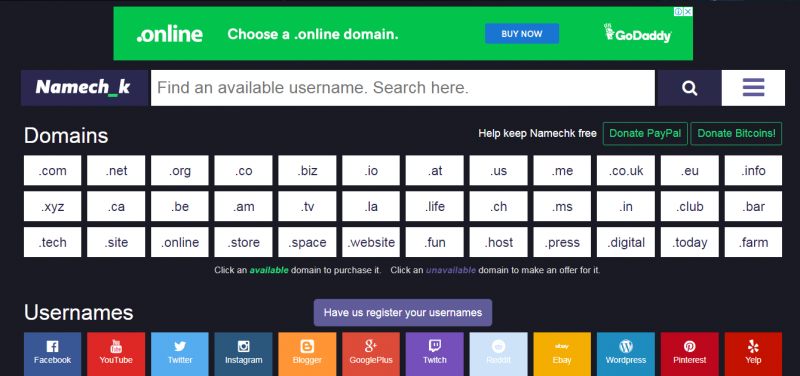Select the .farm domain tile
The height and width of the screenshot is (376, 800).
[x=753, y=242]
